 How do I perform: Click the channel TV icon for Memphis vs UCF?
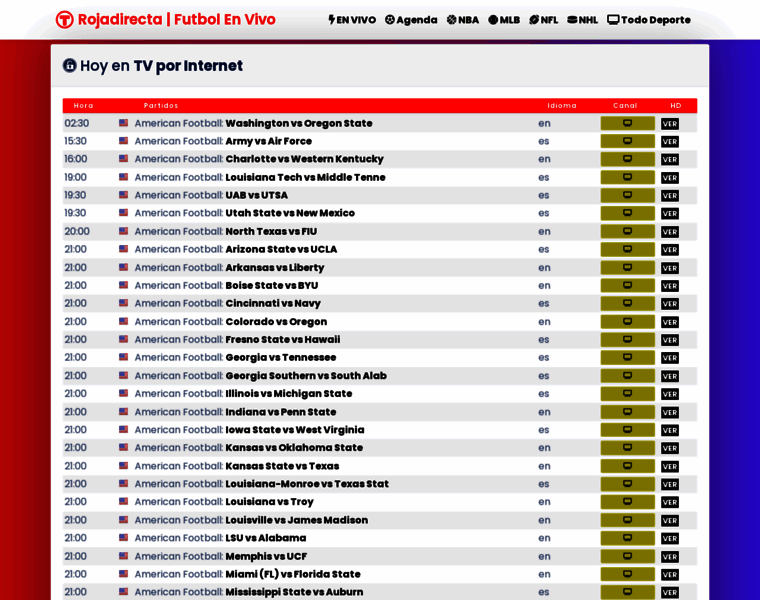[627, 556]
